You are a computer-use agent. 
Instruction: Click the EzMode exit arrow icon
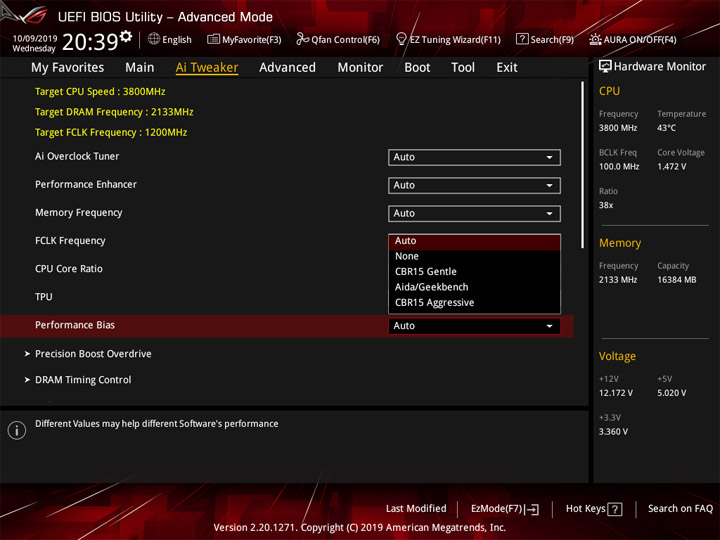[x=532, y=509]
